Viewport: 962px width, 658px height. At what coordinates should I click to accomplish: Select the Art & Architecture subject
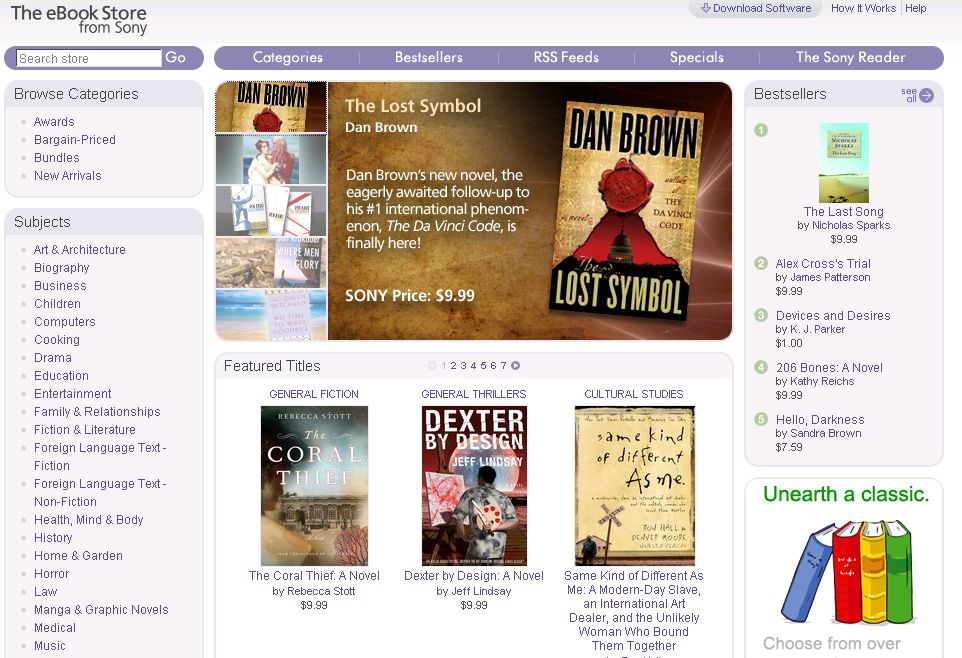tap(80, 249)
